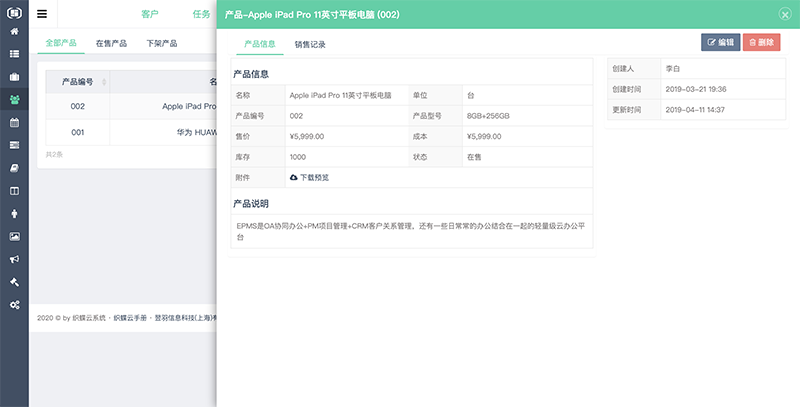Open the gears settings sidebar icon
This screenshot has height=407, width=800.
14,305
